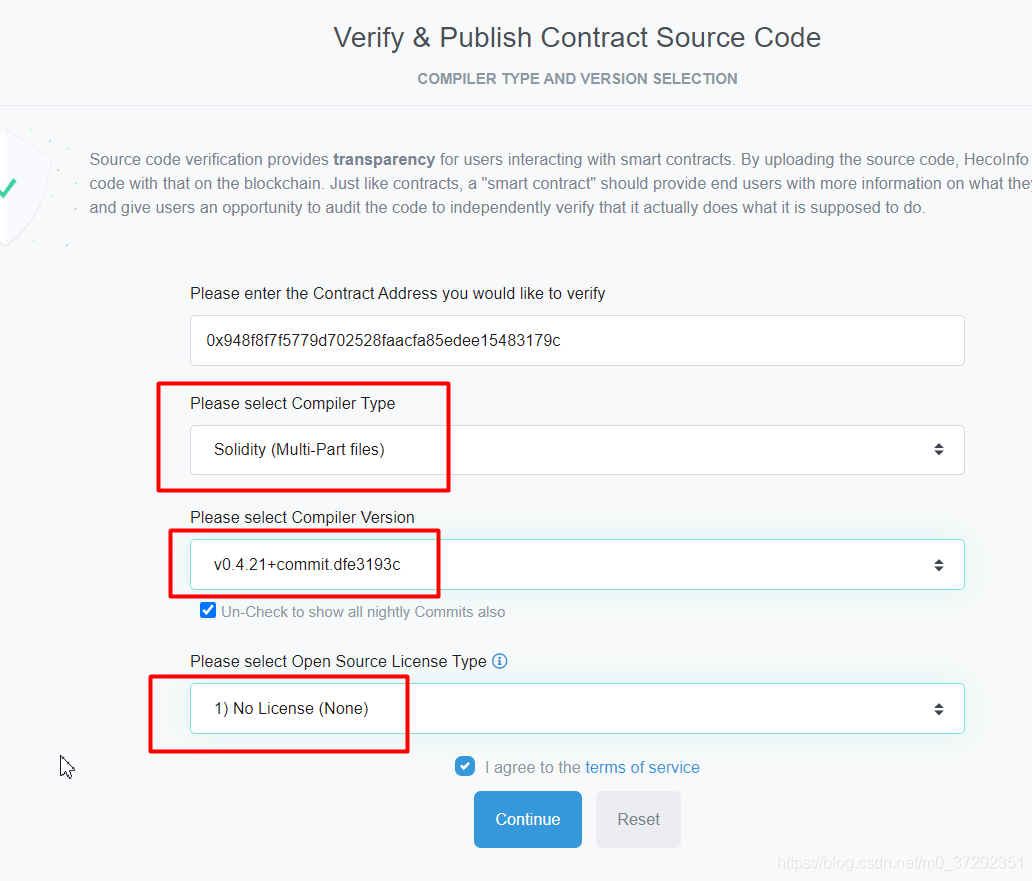The image size is (1032, 881).
Task: Click the Compiler Type and Version Selection subtitle
Action: click(x=577, y=79)
